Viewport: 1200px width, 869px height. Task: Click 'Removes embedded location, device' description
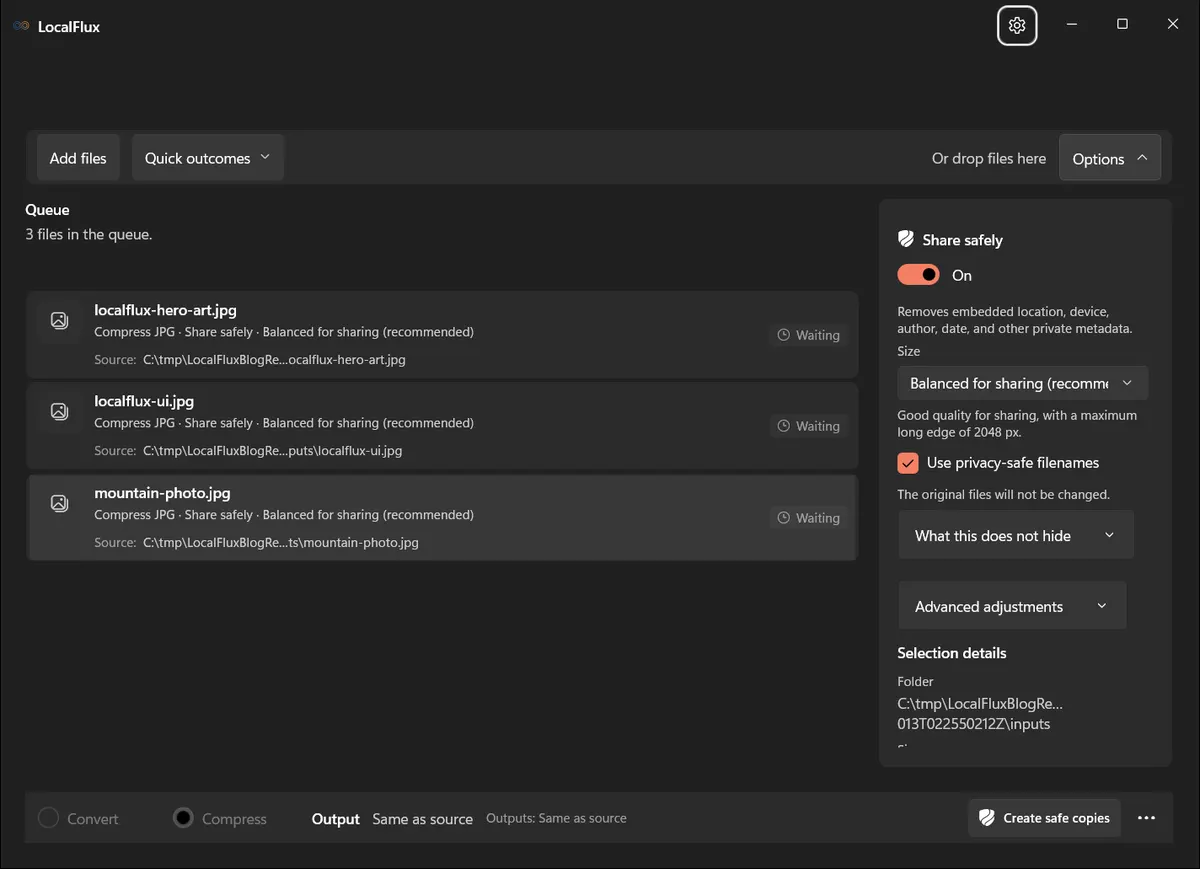pyautogui.click(x=1015, y=320)
